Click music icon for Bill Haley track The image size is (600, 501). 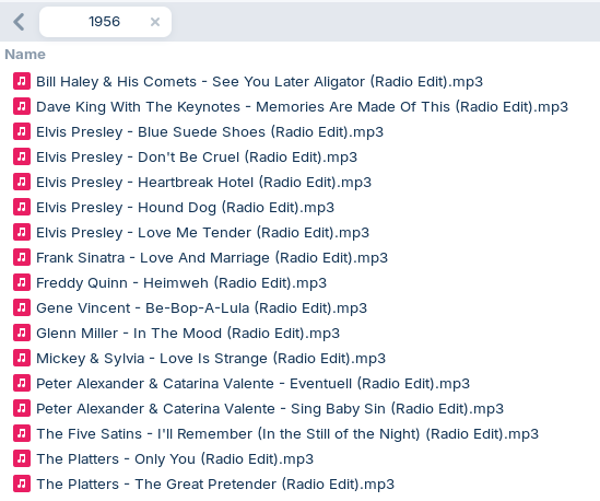tap(22, 81)
